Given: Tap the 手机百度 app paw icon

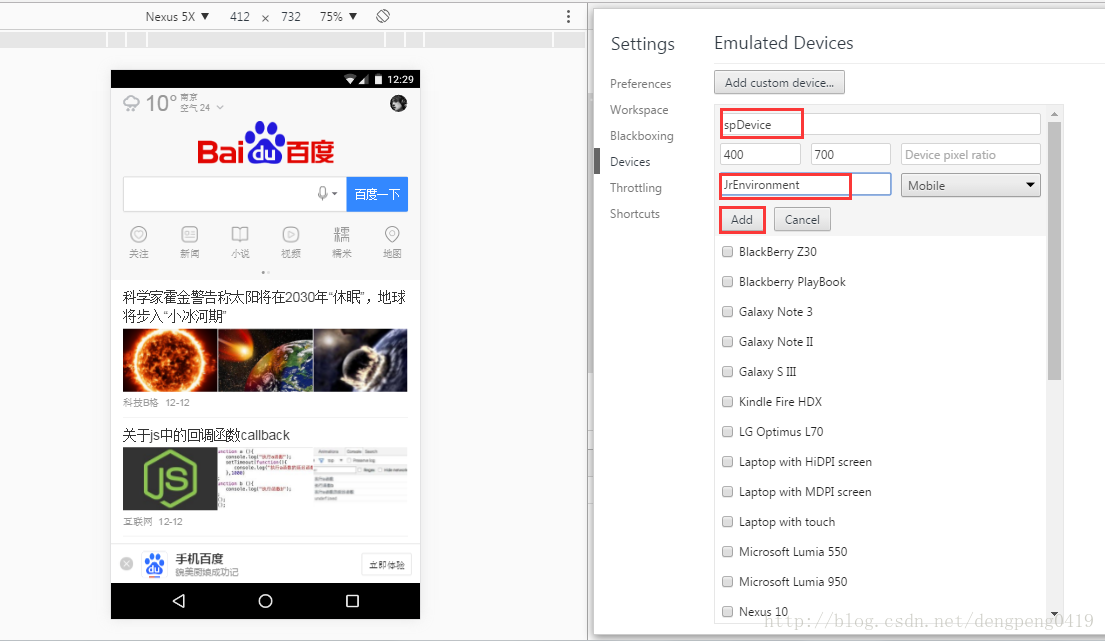Looking at the screenshot, I should [x=154, y=564].
